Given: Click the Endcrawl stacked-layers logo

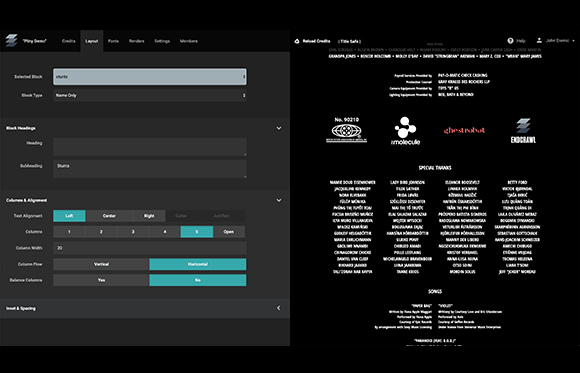Looking at the screenshot, I should click(x=11, y=41).
